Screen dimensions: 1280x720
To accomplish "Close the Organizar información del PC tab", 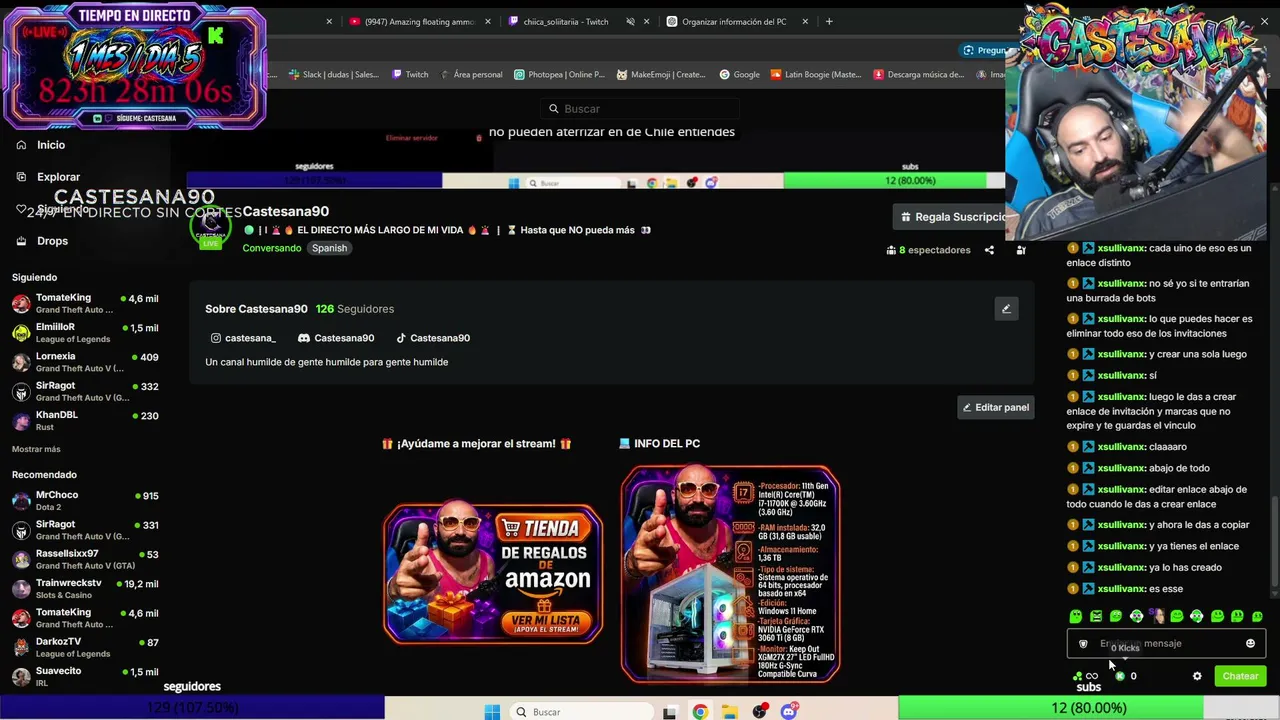I will 804,22.
